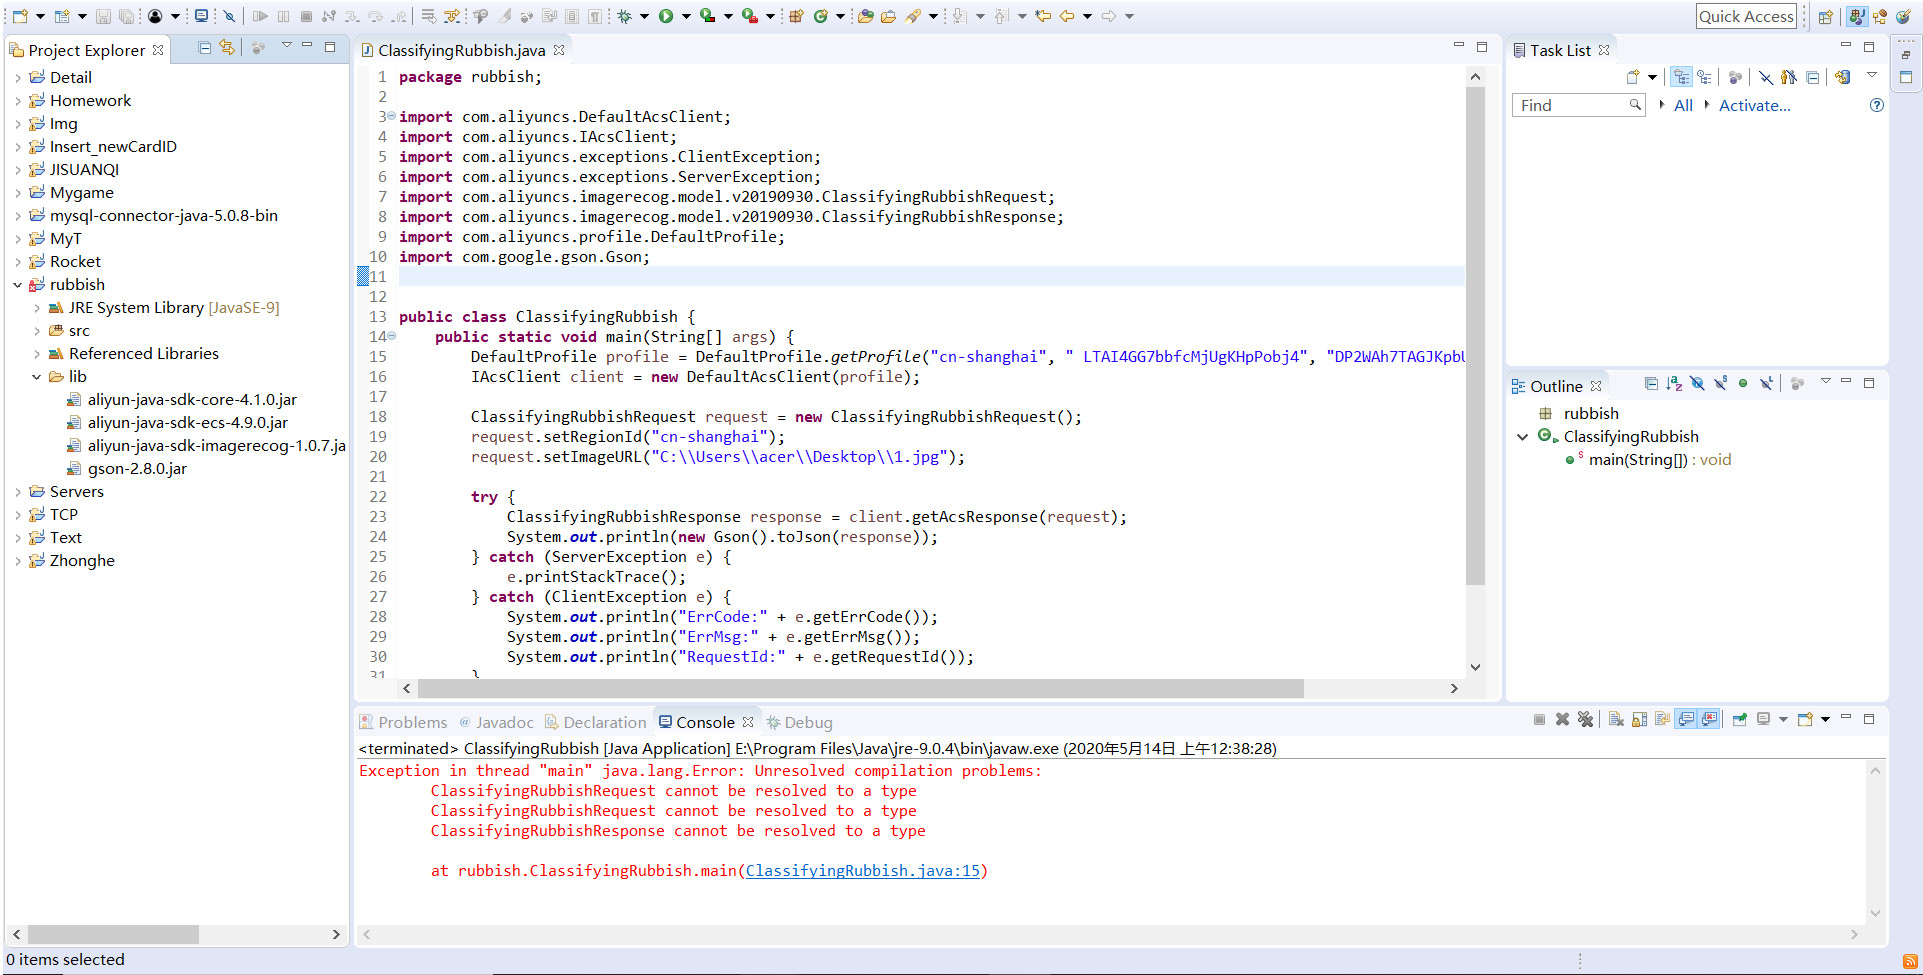This screenshot has height=975, width=1923.
Task: Click the All filter in Task List
Action: coord(1683,105)
